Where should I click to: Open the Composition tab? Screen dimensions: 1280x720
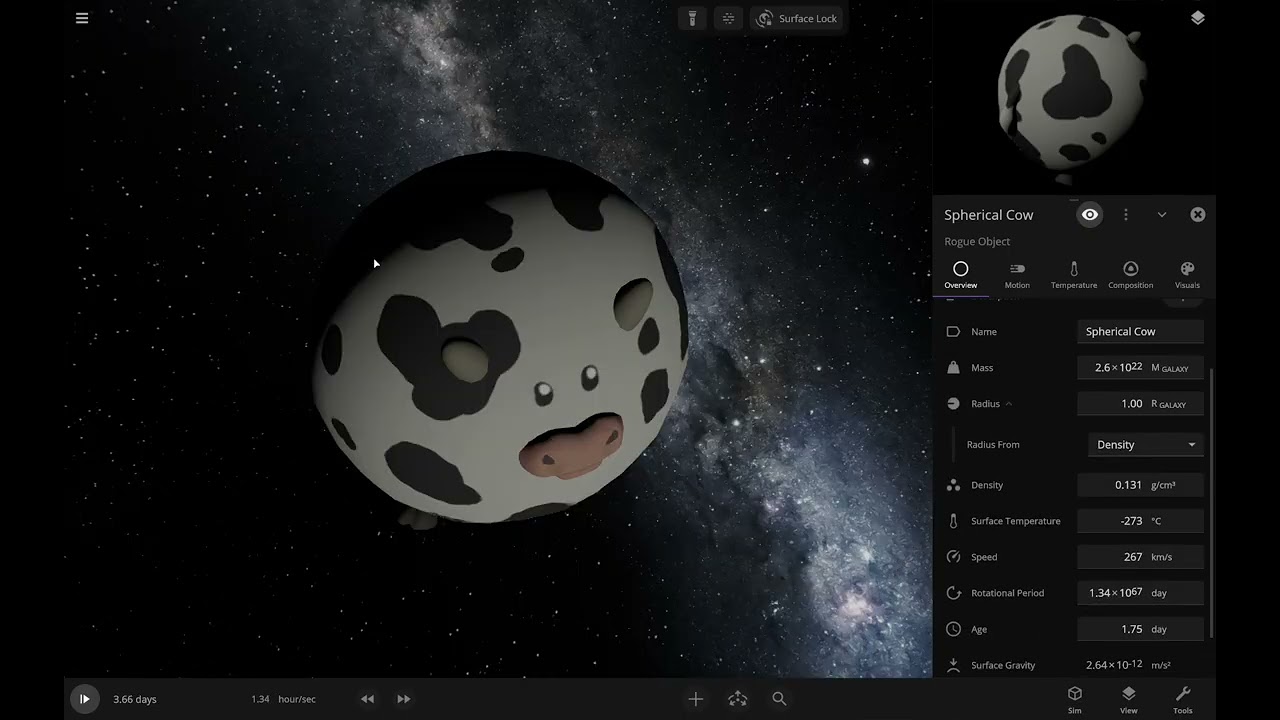pyautogui.click(x=1131, y=275)
